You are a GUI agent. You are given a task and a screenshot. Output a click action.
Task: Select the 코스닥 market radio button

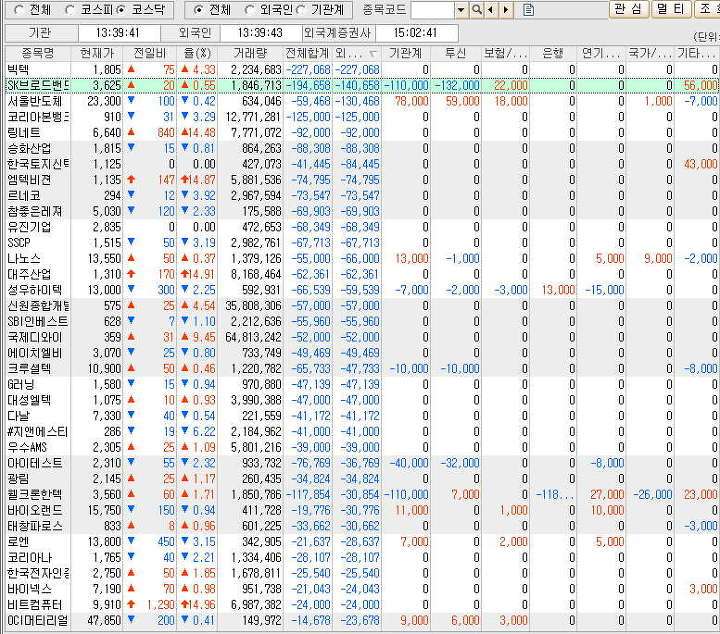point(121,10)
